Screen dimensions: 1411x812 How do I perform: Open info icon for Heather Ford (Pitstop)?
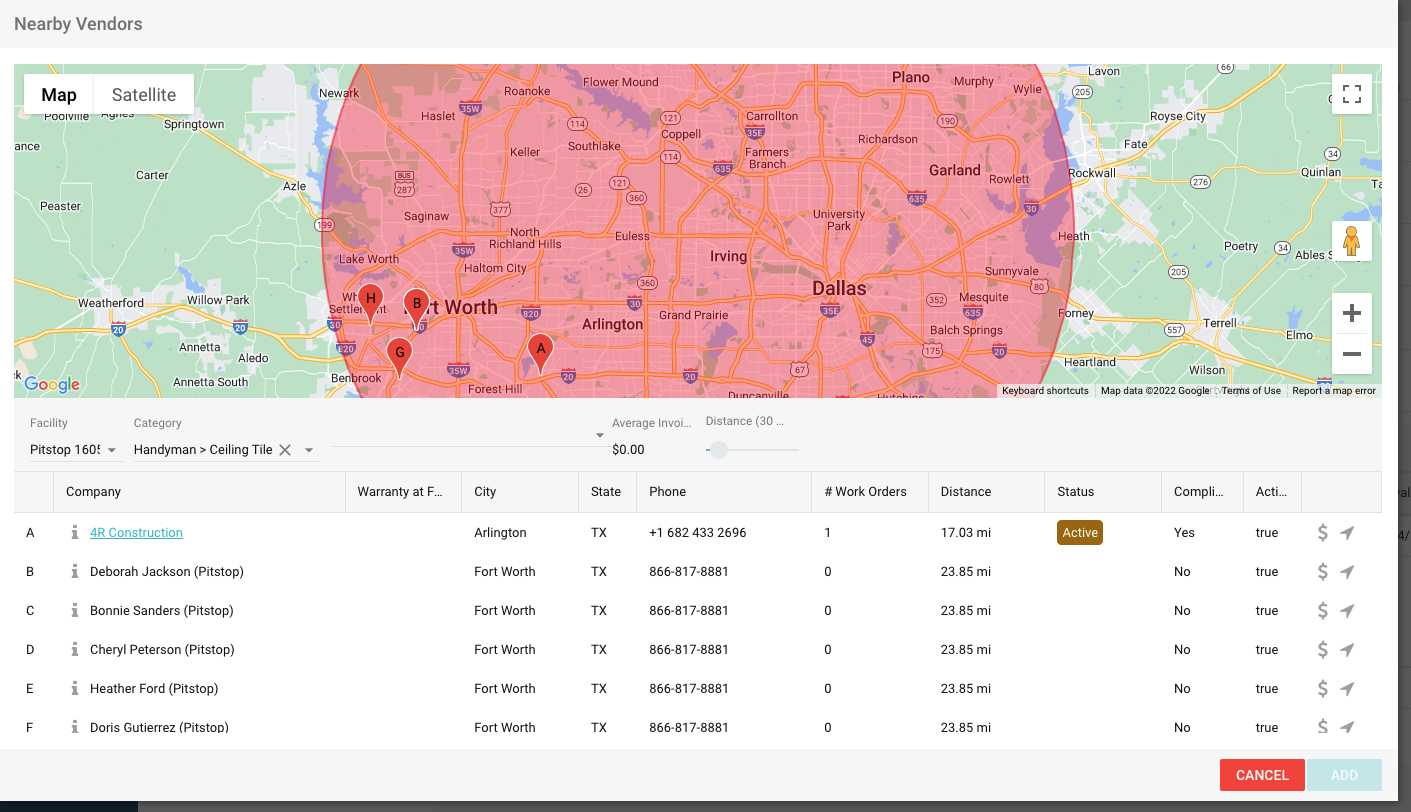75,689
